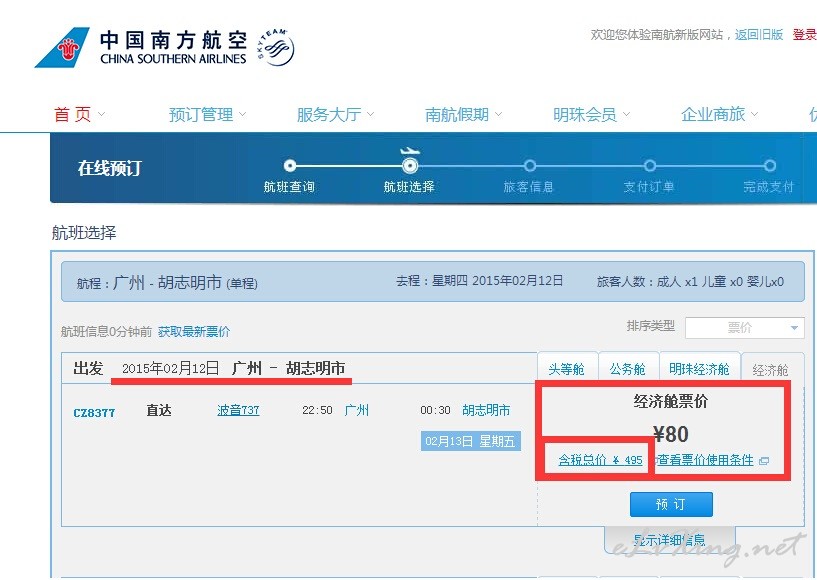The height and width of the screenshot is (580, 817).
Task: Click departure city 广州 link
Action: coord(356,410)
